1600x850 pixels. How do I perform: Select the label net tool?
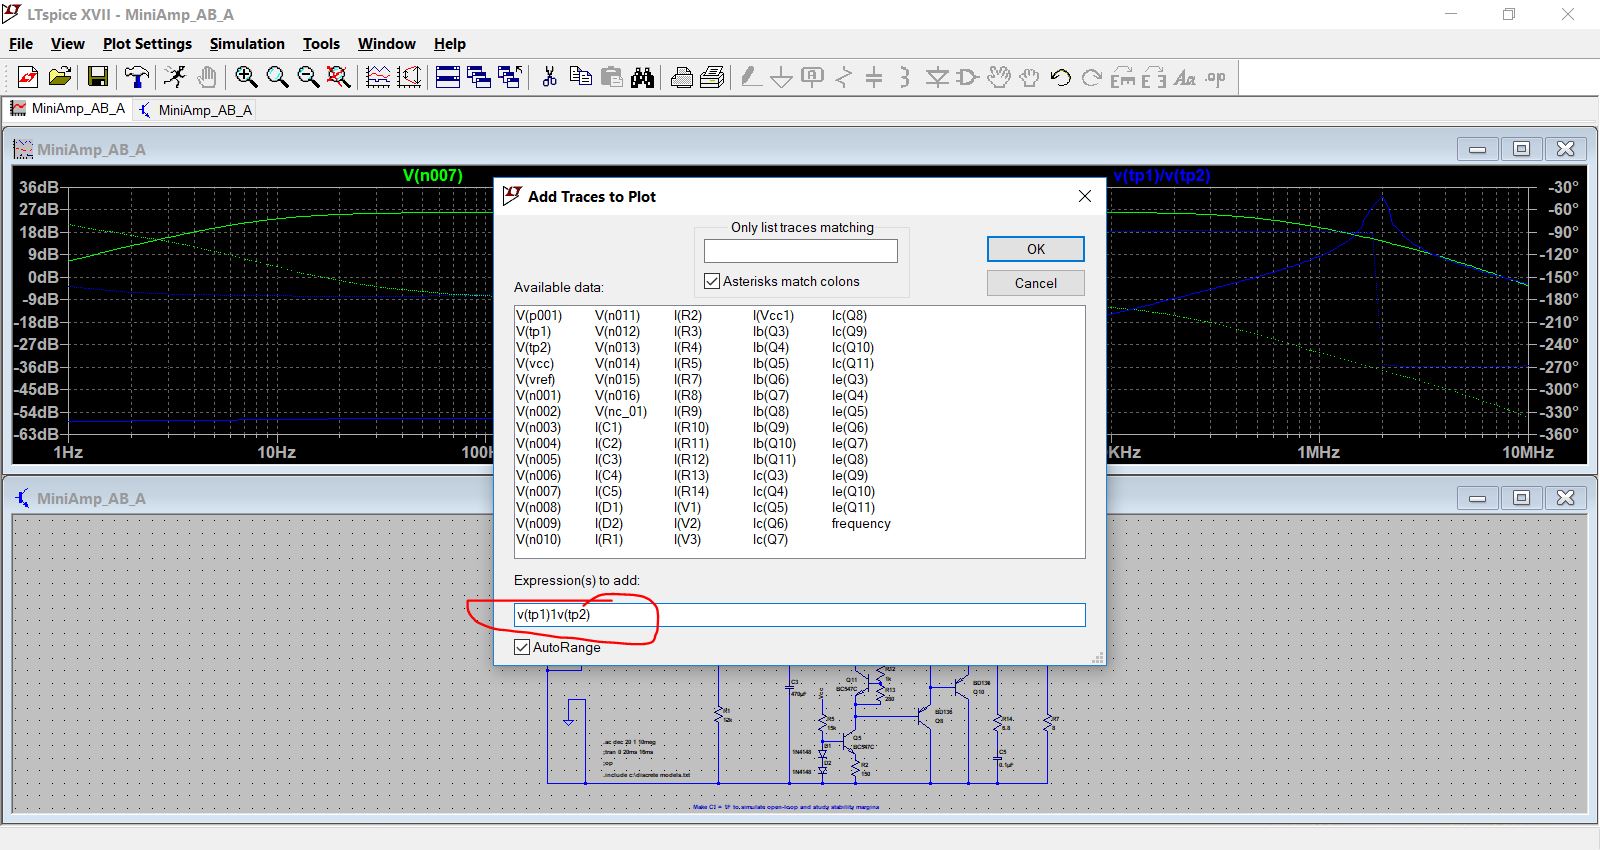[x=813, y=77]
